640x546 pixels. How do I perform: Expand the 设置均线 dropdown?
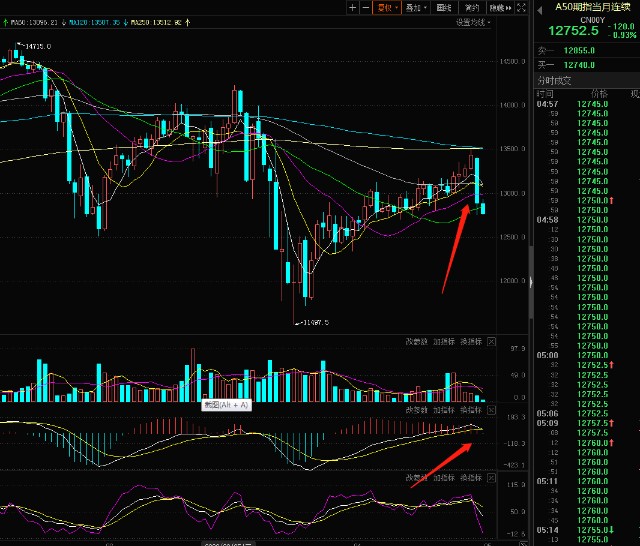(474, 21)
